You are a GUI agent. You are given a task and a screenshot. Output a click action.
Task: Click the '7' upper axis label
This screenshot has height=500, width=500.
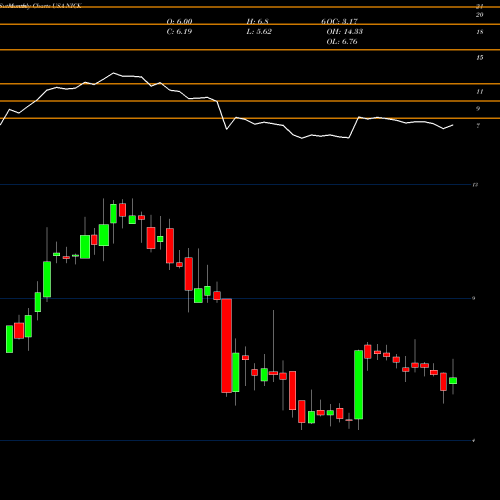pyautogui.click(x=478, y=126)
